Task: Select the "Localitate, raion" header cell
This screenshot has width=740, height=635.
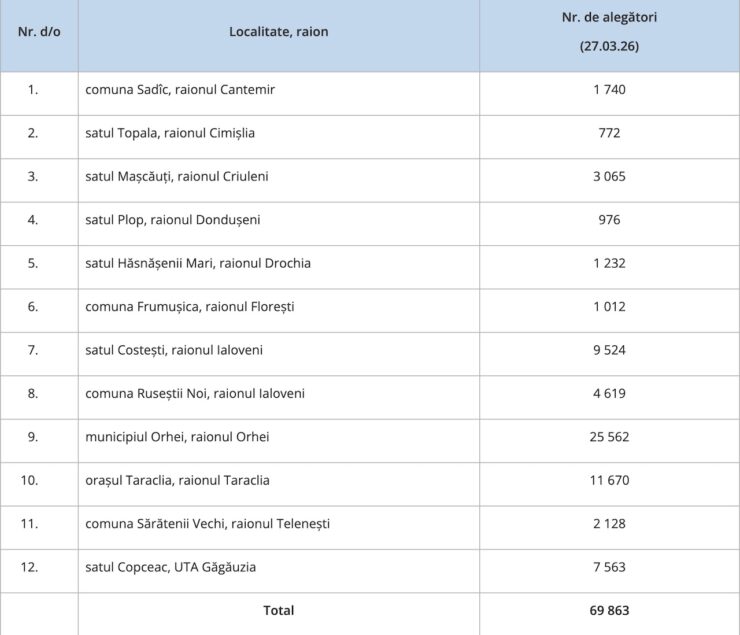Action: (278, 31)
